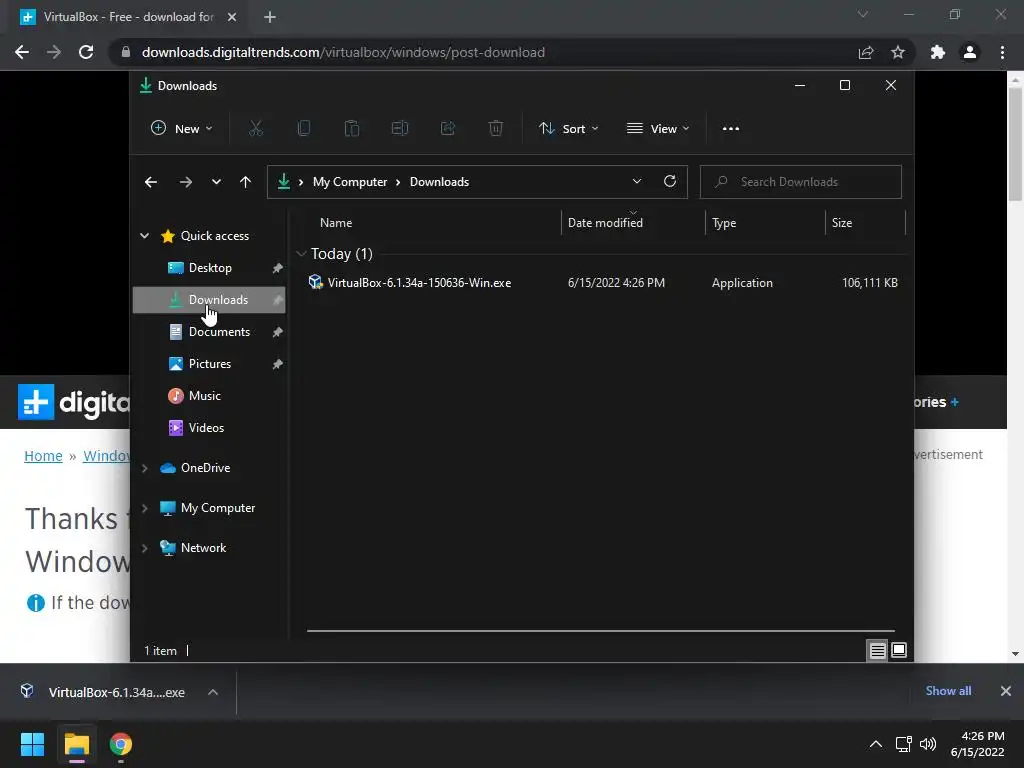
Task: Open the Windows Start menu
Action: coord(32,744)
